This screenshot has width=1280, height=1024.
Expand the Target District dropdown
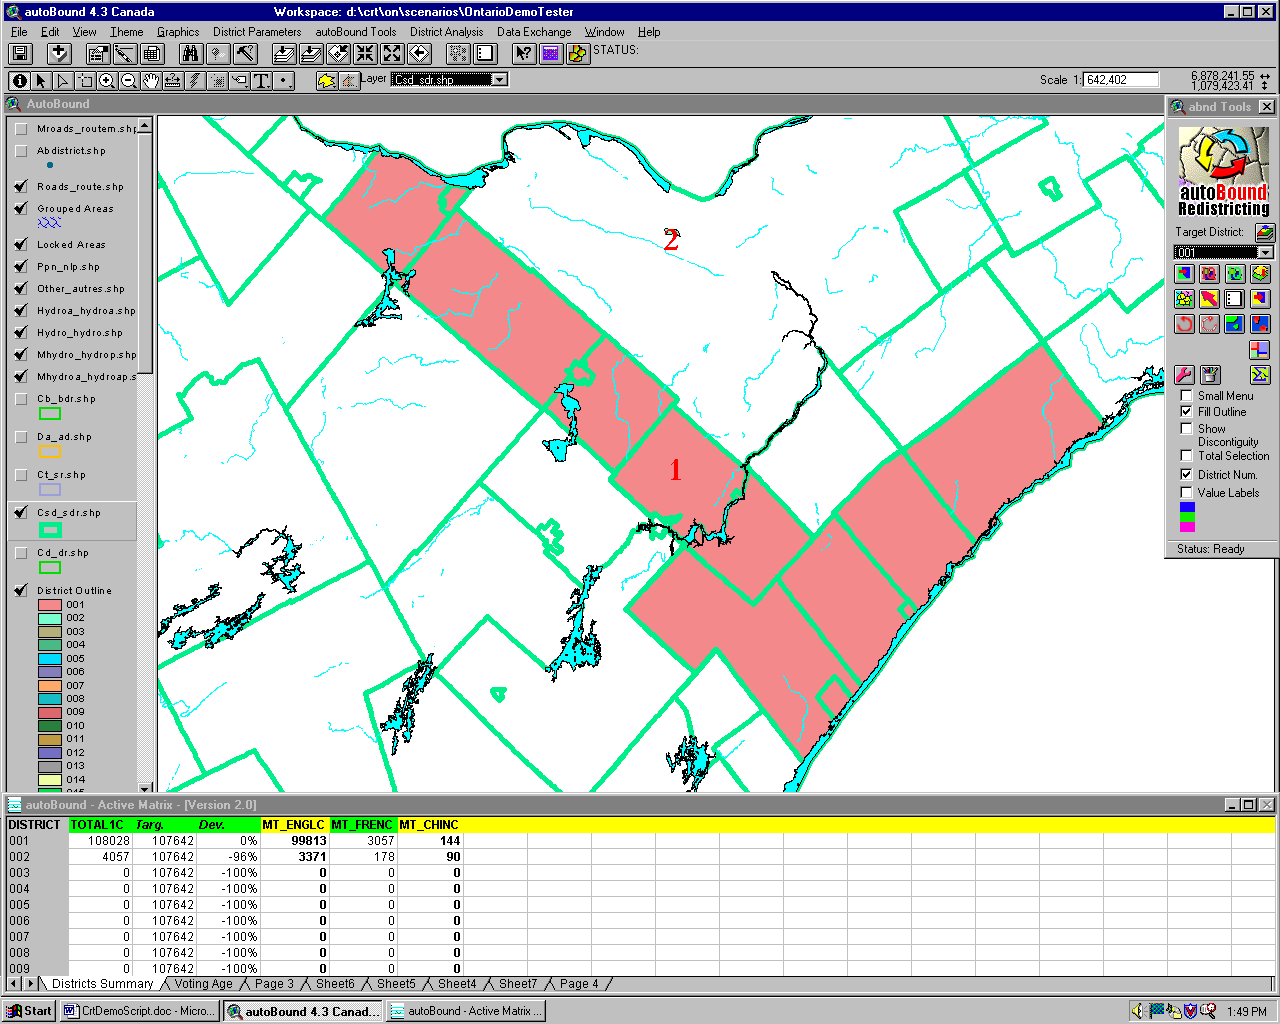pyautogui.click(x=1265, y=253)
